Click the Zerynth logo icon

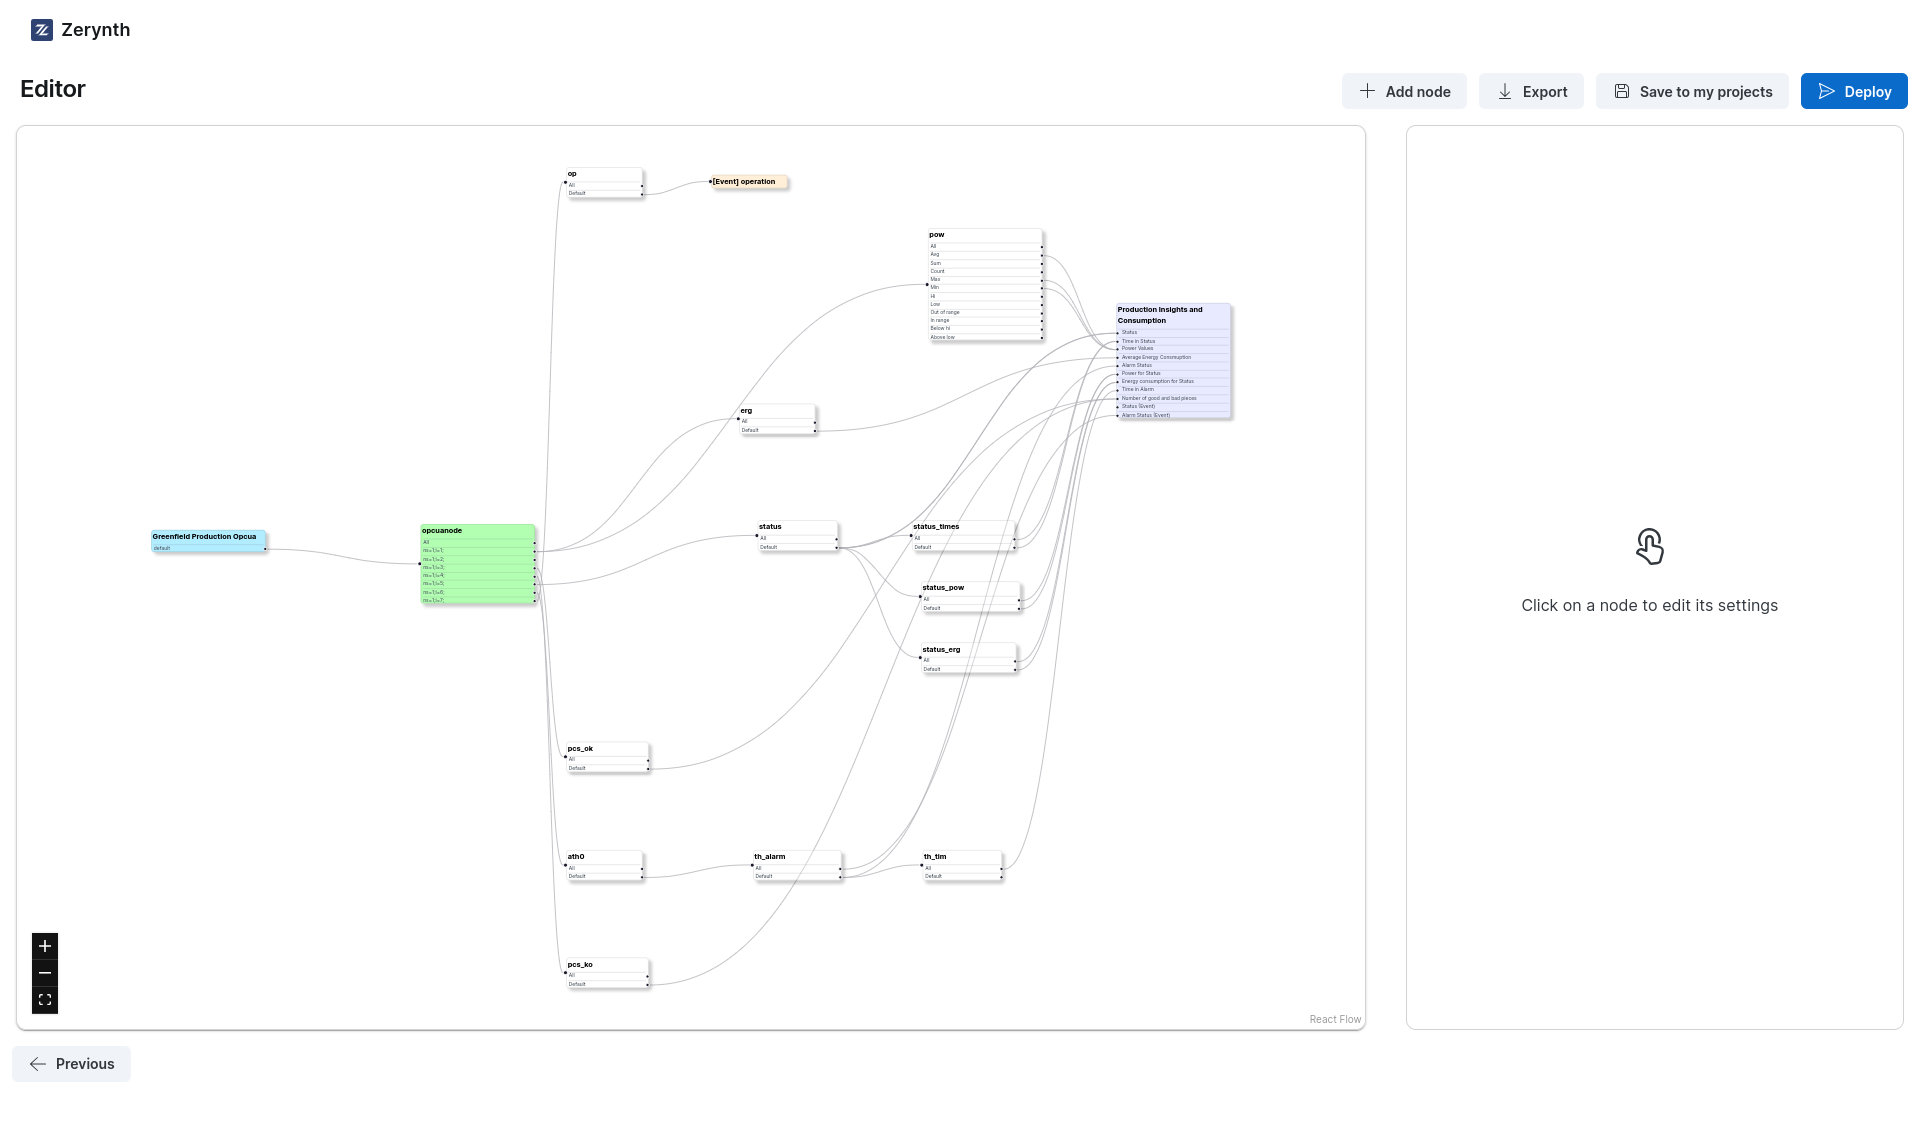[42, 30]
